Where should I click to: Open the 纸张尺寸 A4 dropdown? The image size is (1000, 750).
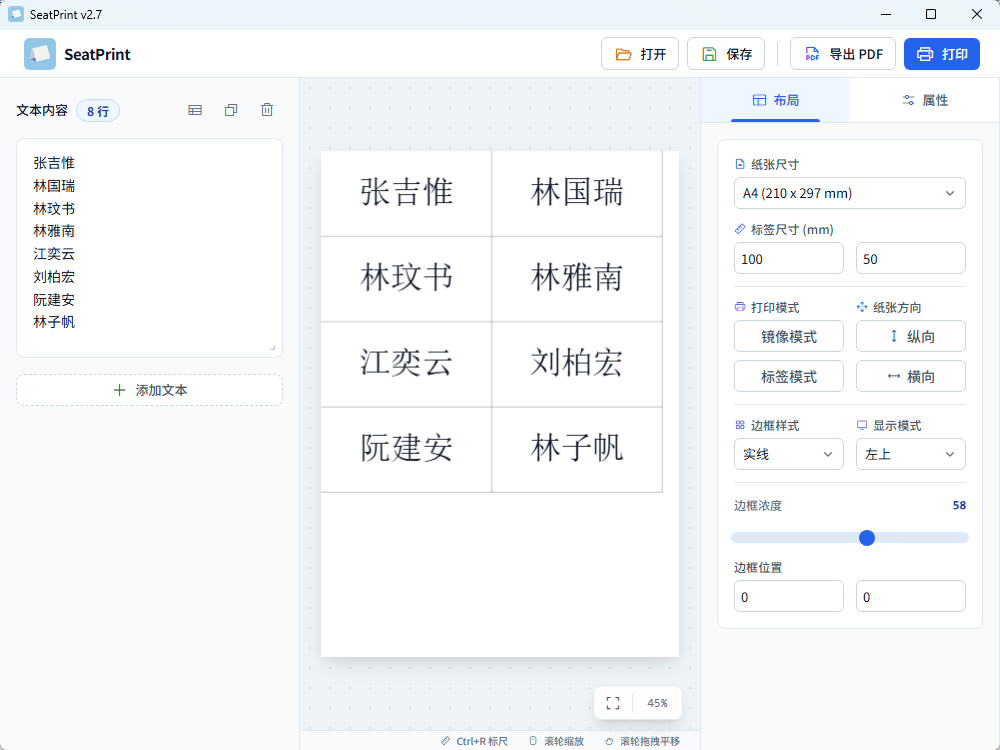click(x=849, y=193)
